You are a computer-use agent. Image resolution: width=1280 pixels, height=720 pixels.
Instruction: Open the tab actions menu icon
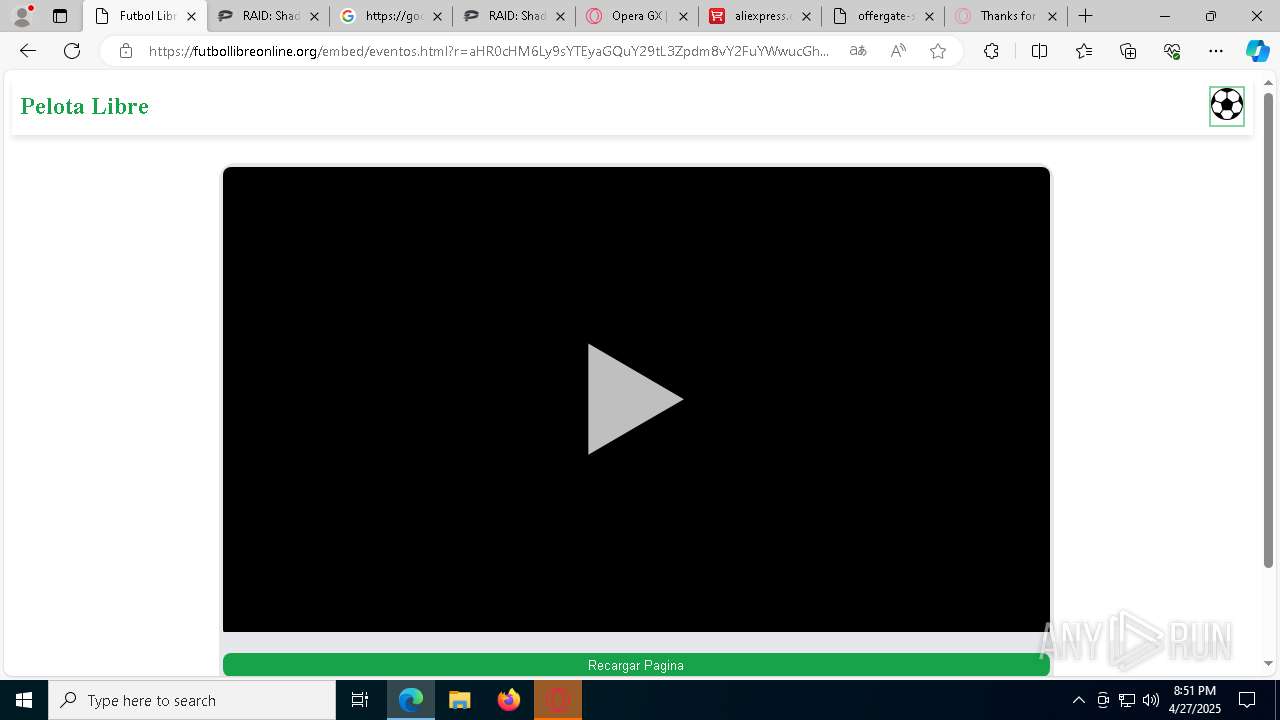[60, 16]
